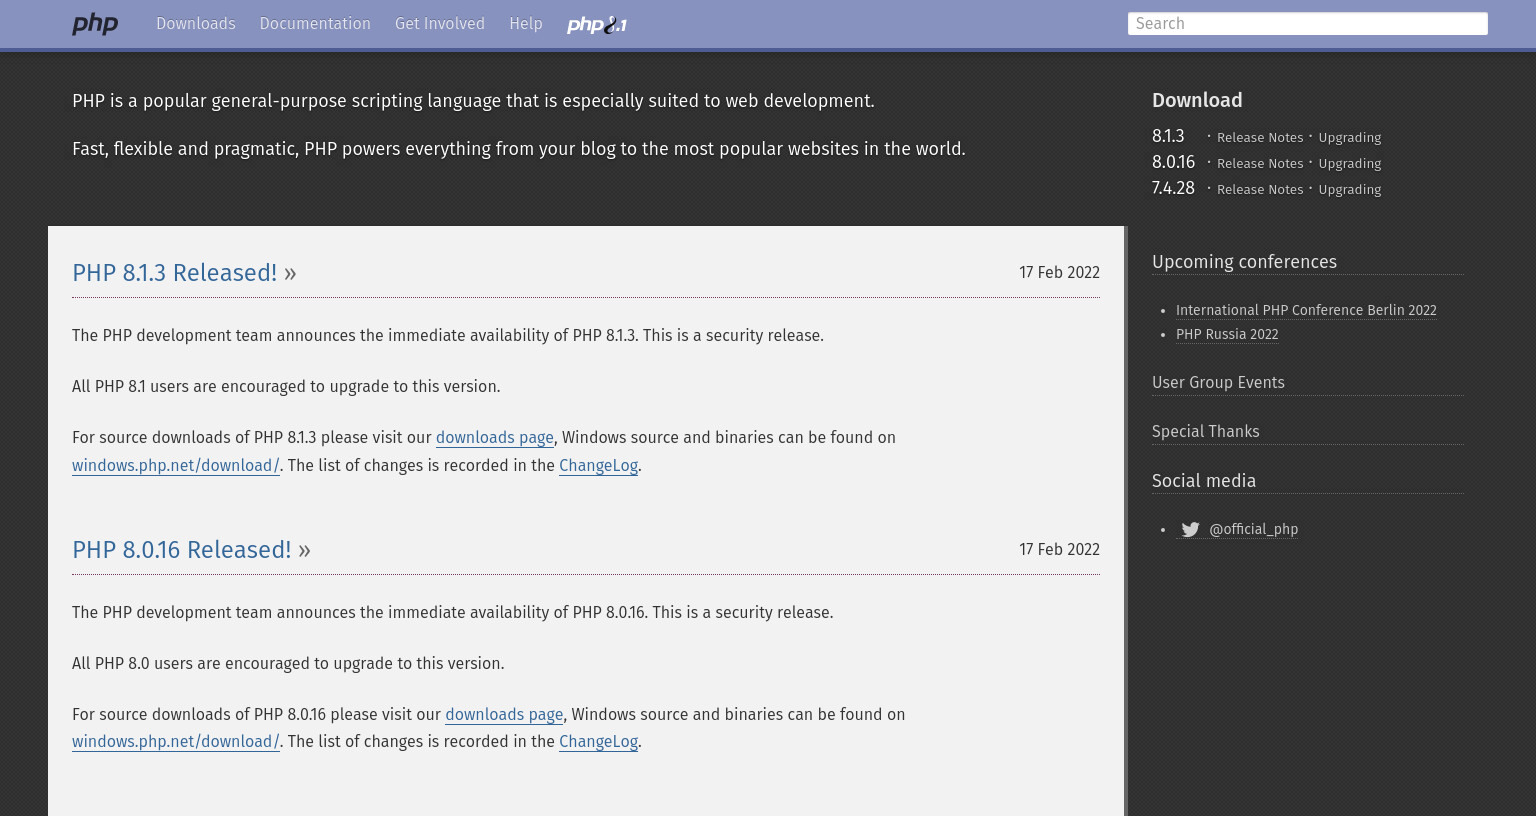The width and height of the screenshot is (1536, 816).
Task: Focus the Search input field
Action: [x=1308, y=23]
